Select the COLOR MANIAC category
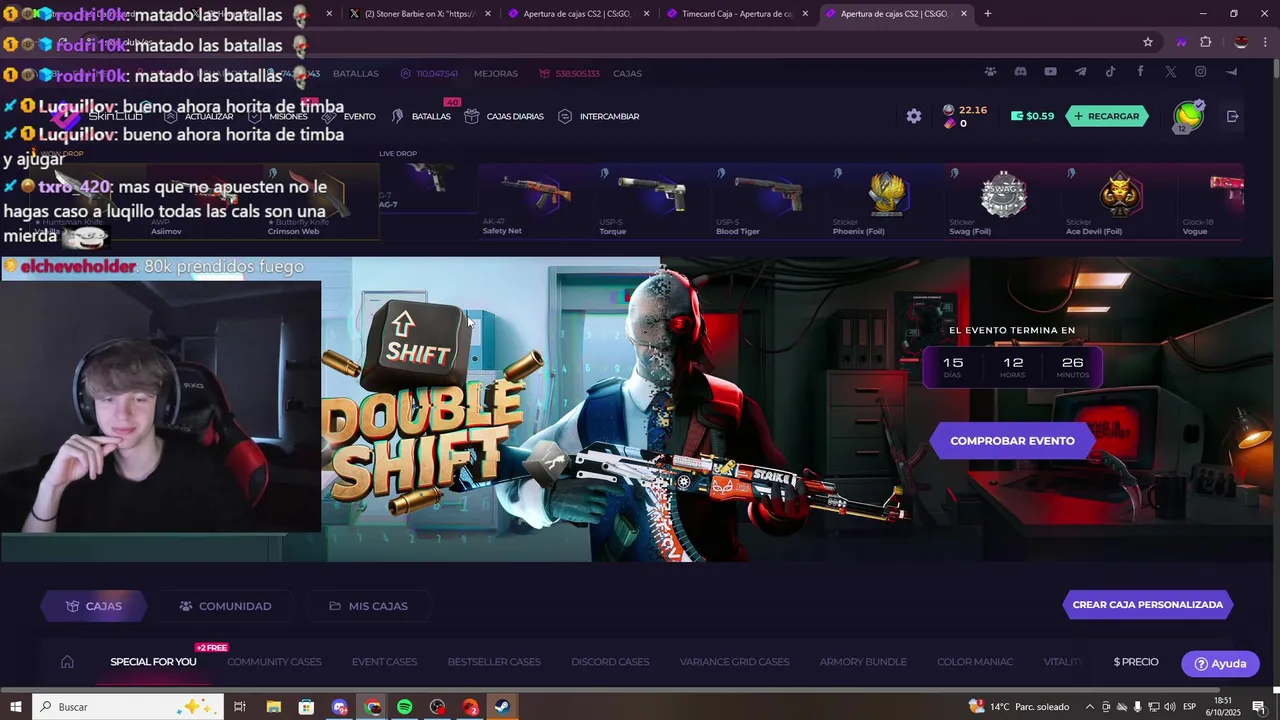 [x=975, y=662]
